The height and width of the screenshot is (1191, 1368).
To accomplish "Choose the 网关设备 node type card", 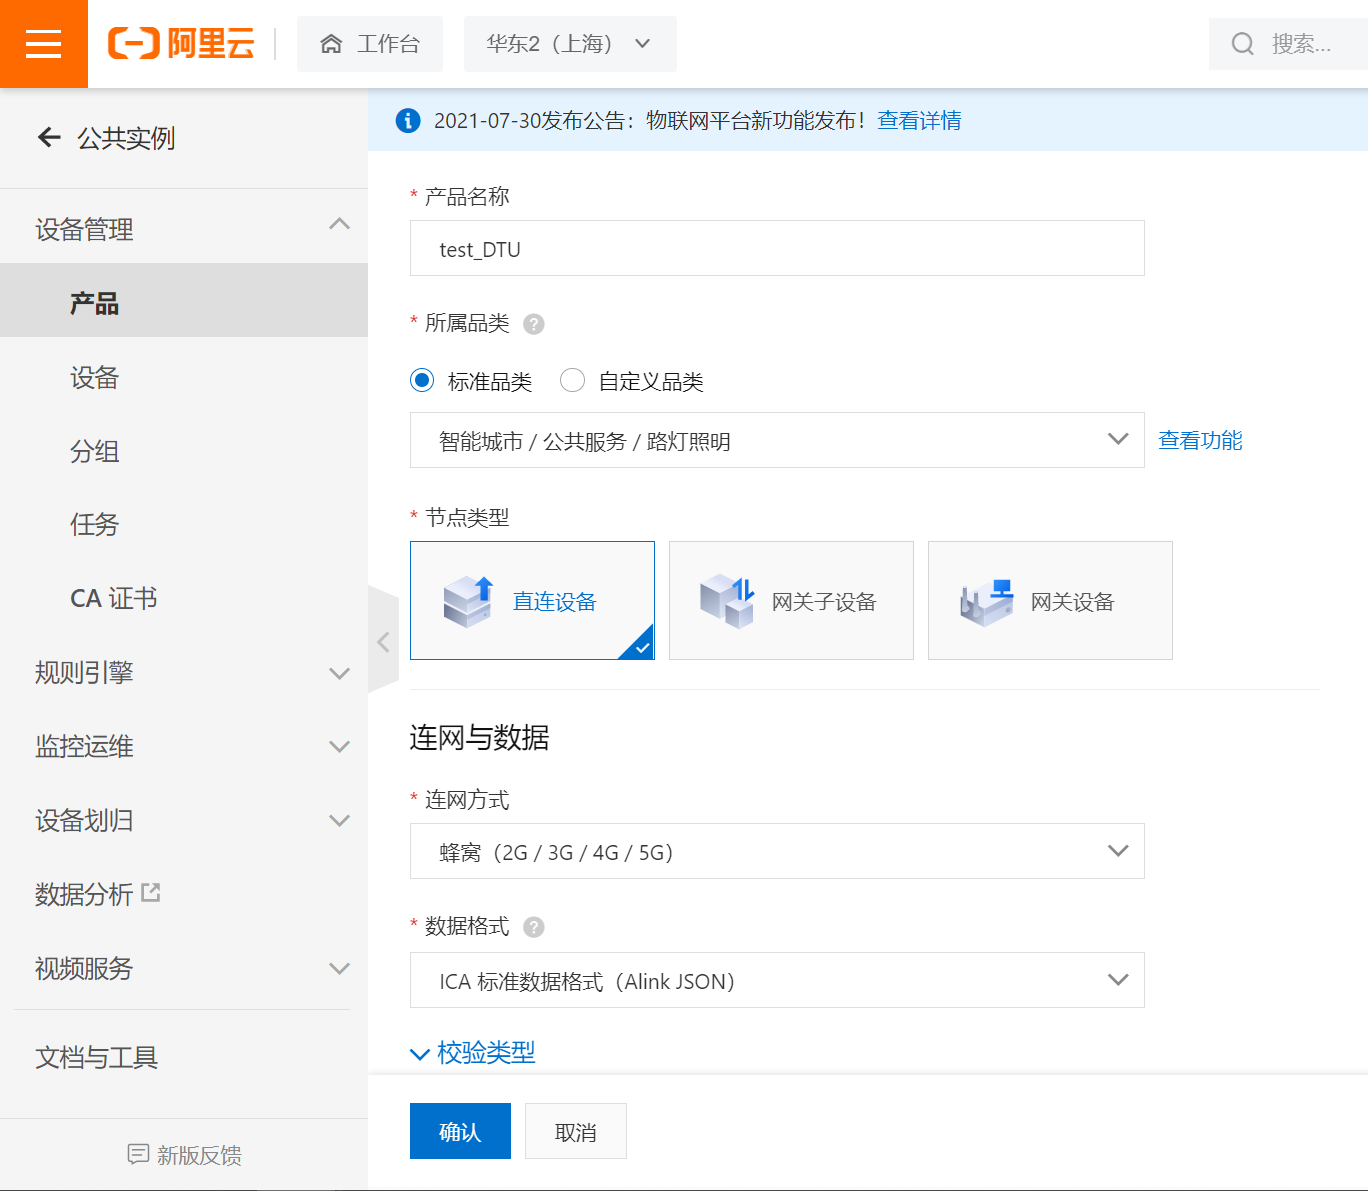I will pyautogui.click(x=1050, y=600).
